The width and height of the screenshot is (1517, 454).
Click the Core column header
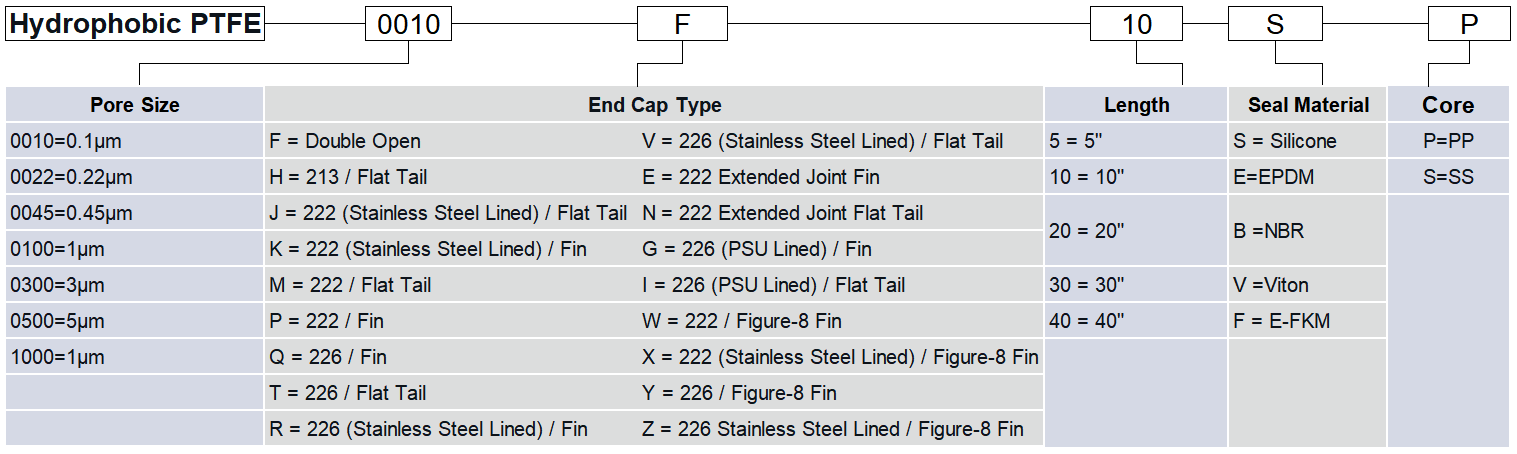1447,105
